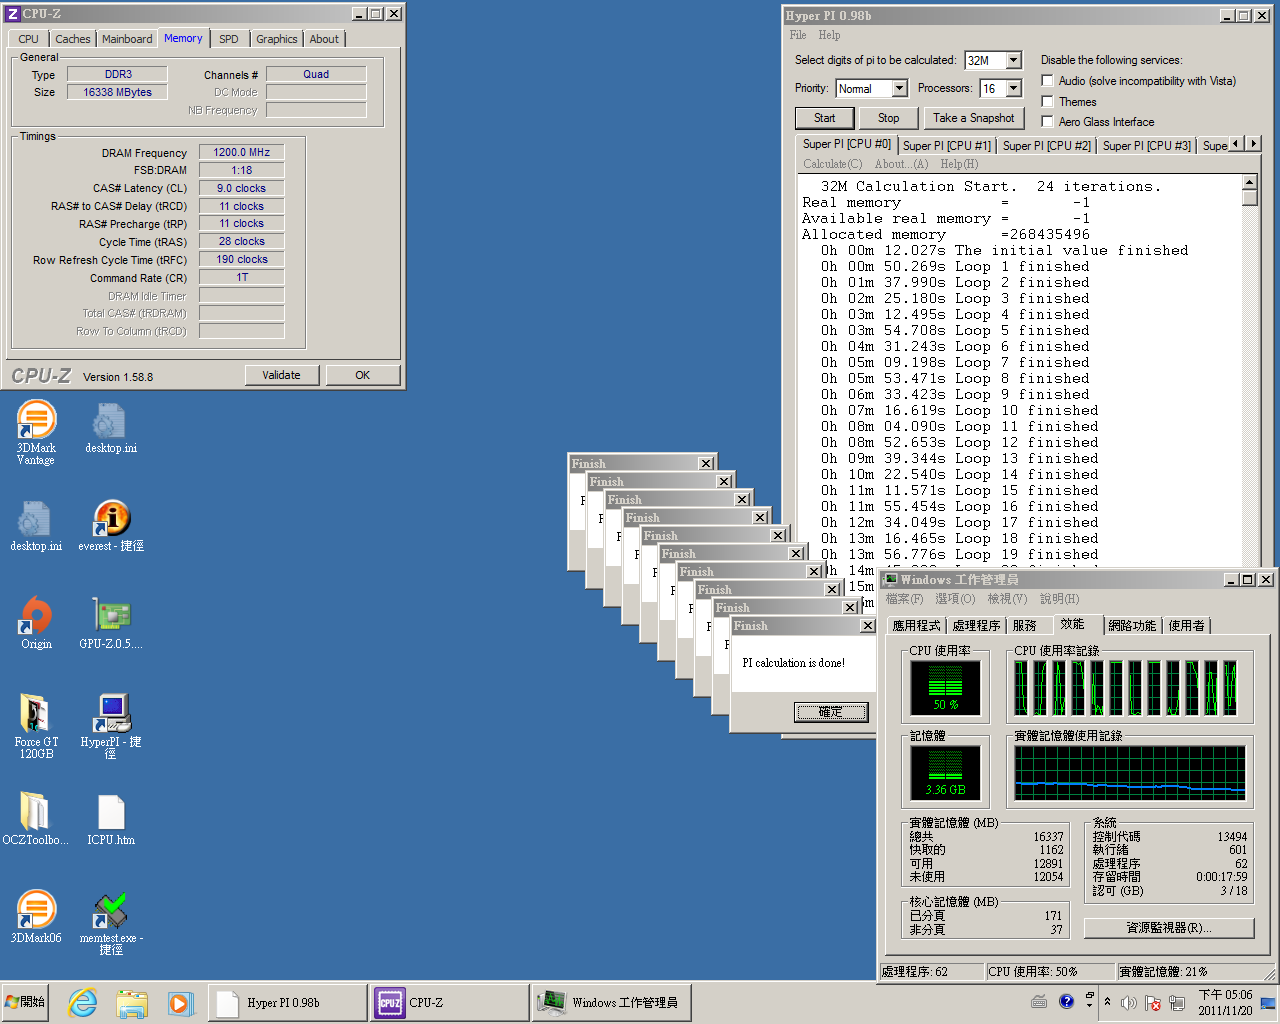Click the keyboard input language bar icon

click(1040, 1001)
